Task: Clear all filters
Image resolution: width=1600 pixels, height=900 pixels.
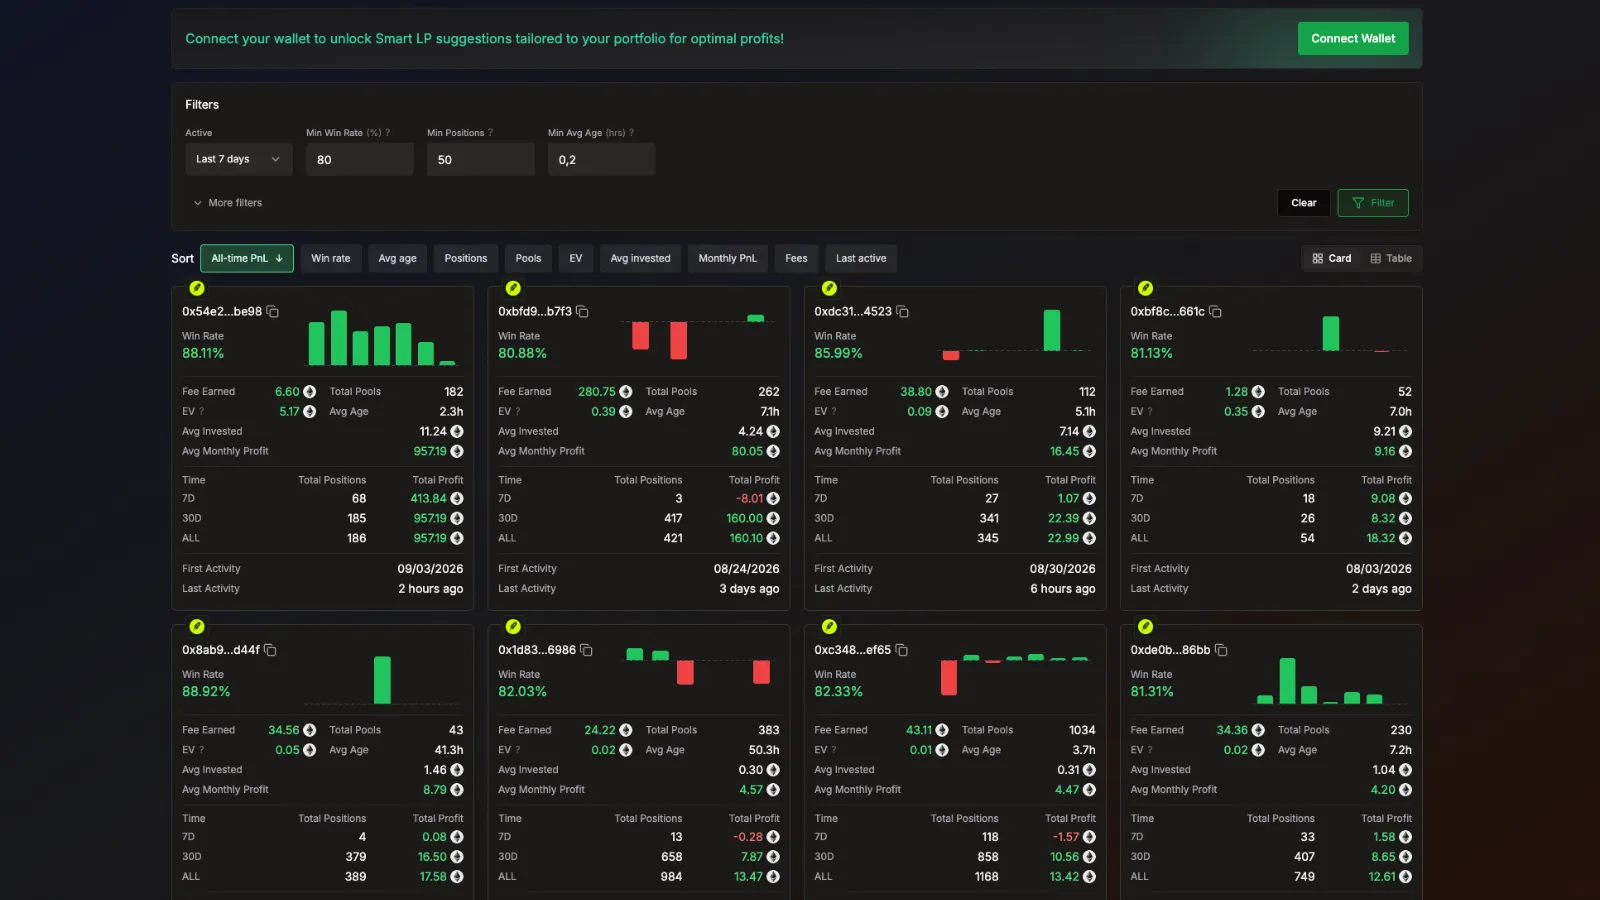Action: pos(1304,203)
